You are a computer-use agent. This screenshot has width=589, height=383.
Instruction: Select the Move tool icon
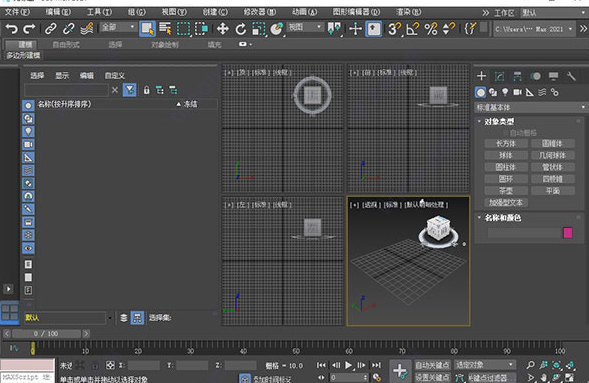(223, 29)
